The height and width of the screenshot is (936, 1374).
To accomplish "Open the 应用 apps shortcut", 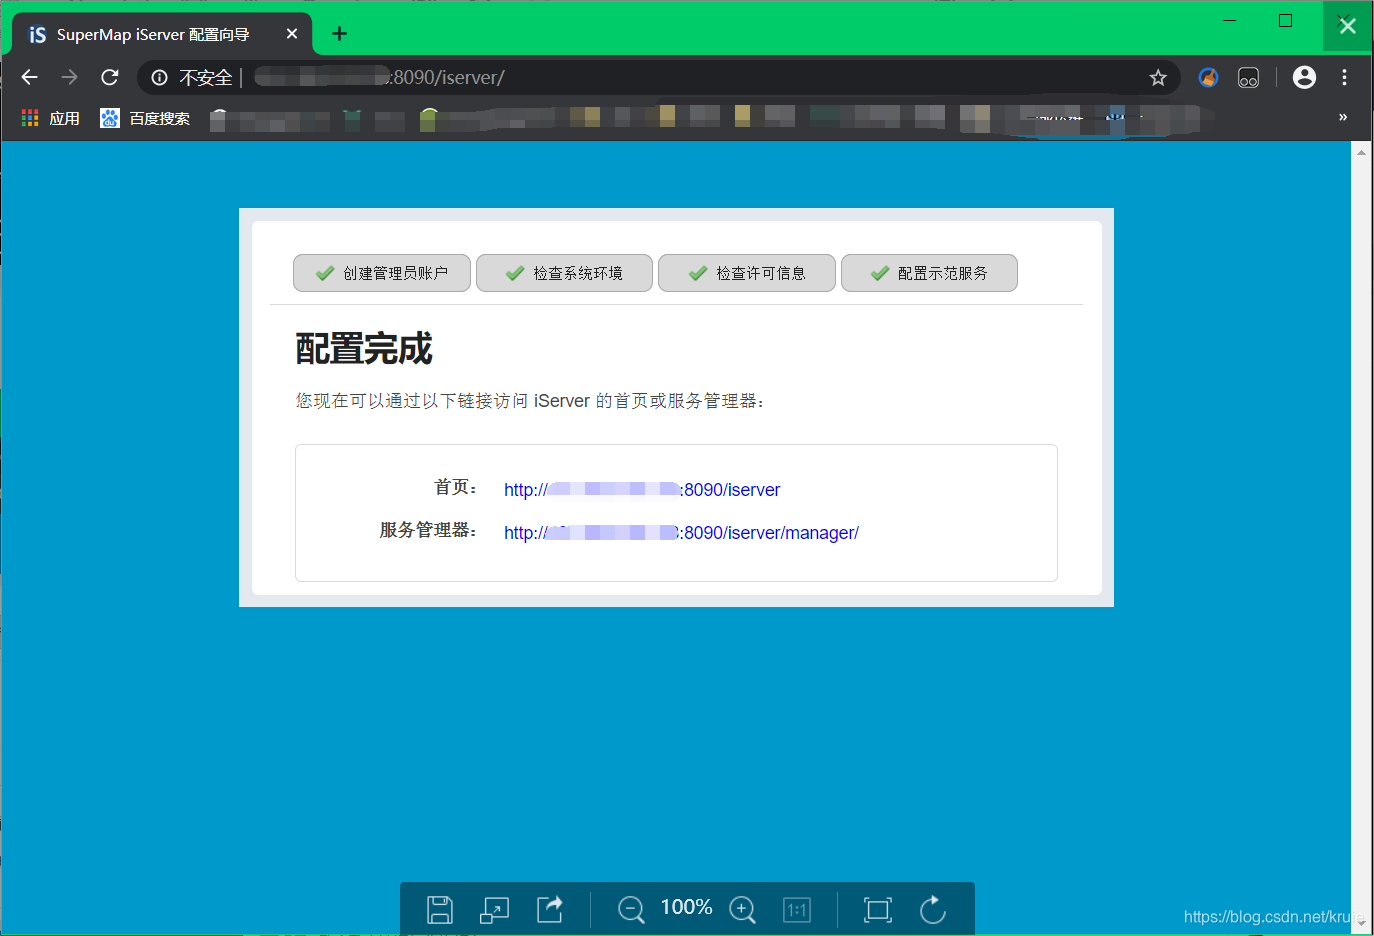I will [51, 118].
